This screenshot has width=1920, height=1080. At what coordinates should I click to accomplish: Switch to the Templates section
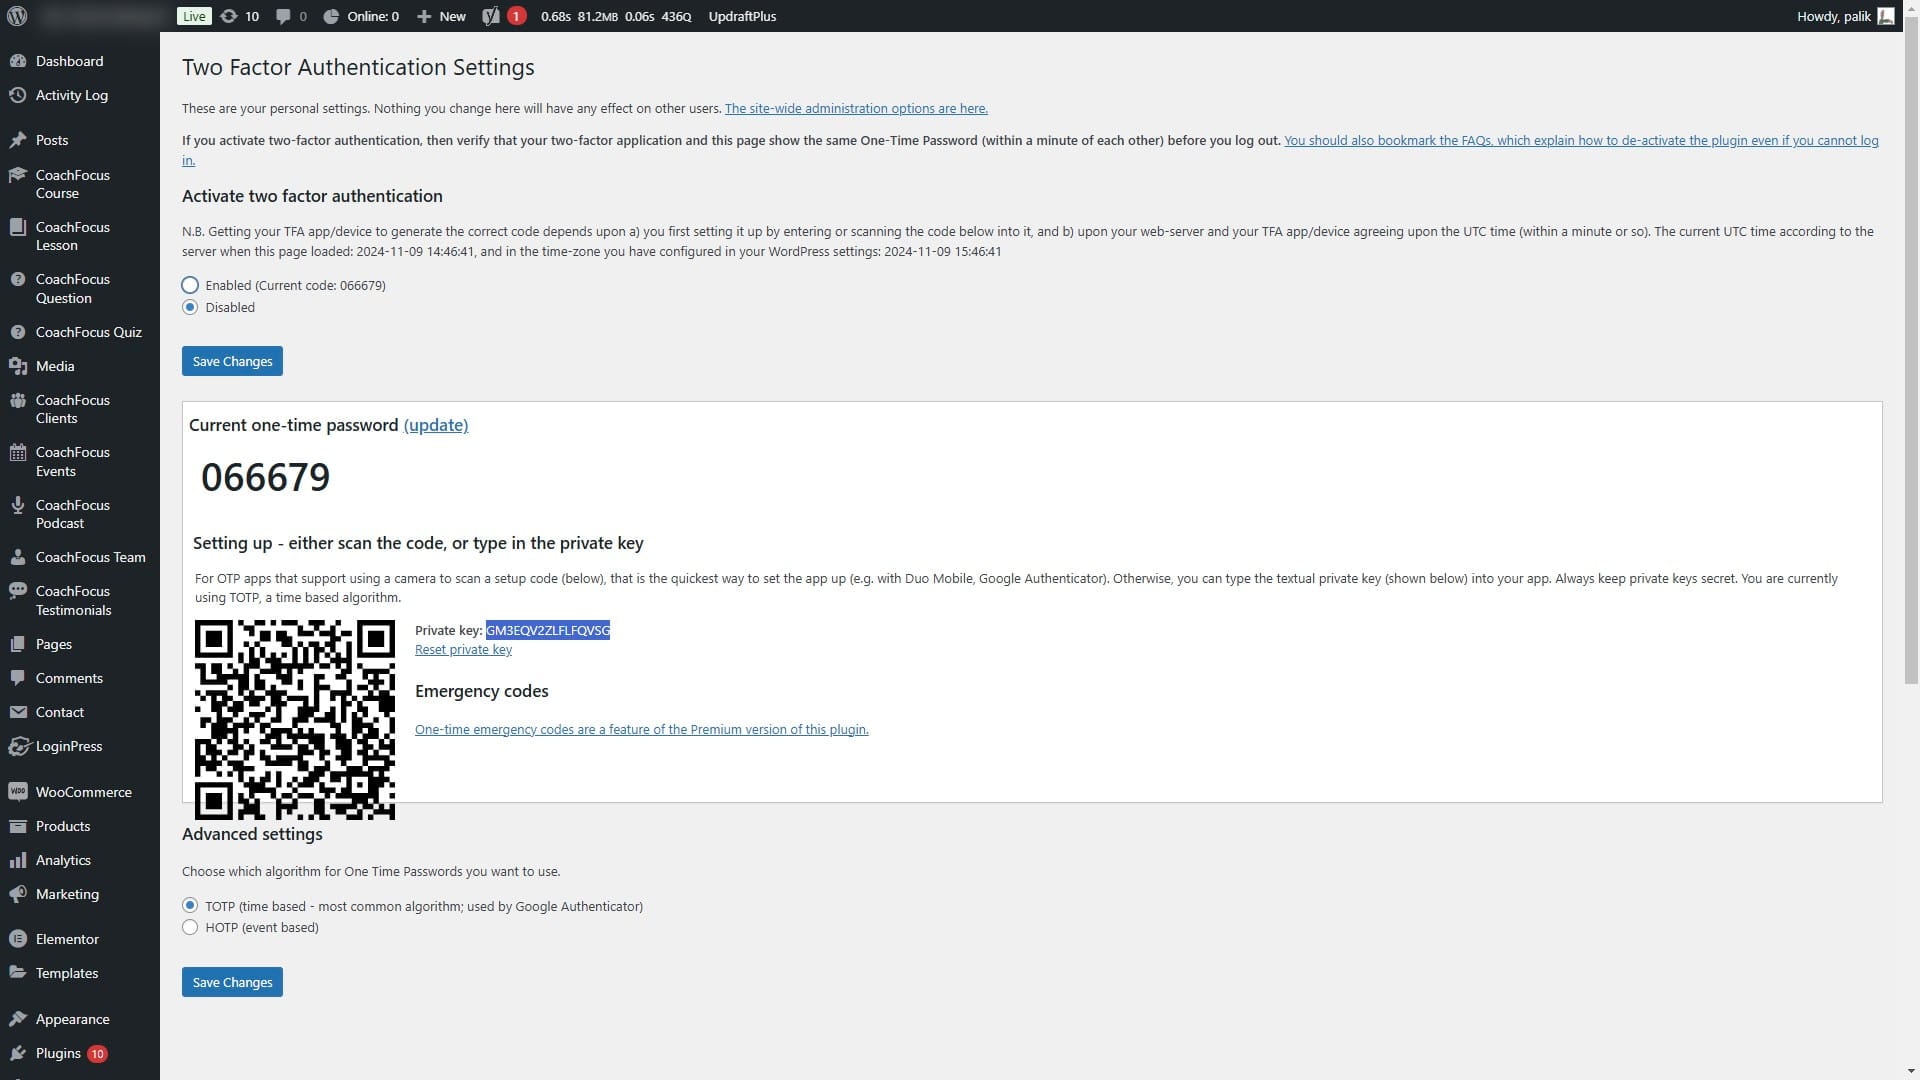(x=66, y=972)
